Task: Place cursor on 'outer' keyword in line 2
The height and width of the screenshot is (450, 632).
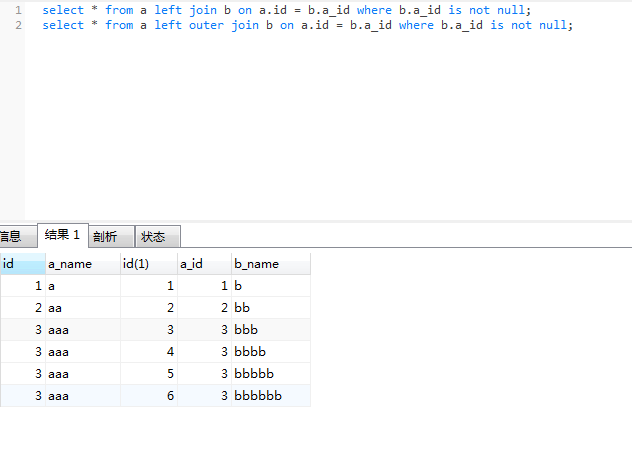Action: [206, 25]
